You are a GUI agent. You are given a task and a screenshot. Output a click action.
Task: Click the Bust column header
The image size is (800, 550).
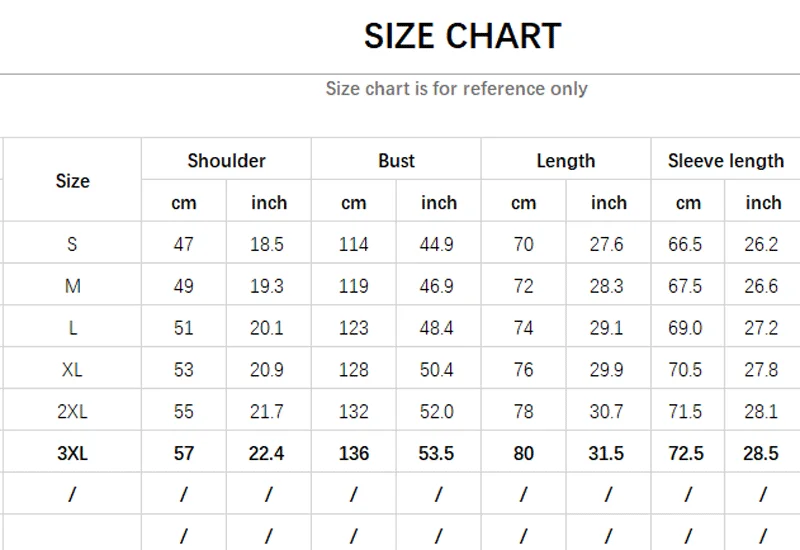tap(396, 160)
